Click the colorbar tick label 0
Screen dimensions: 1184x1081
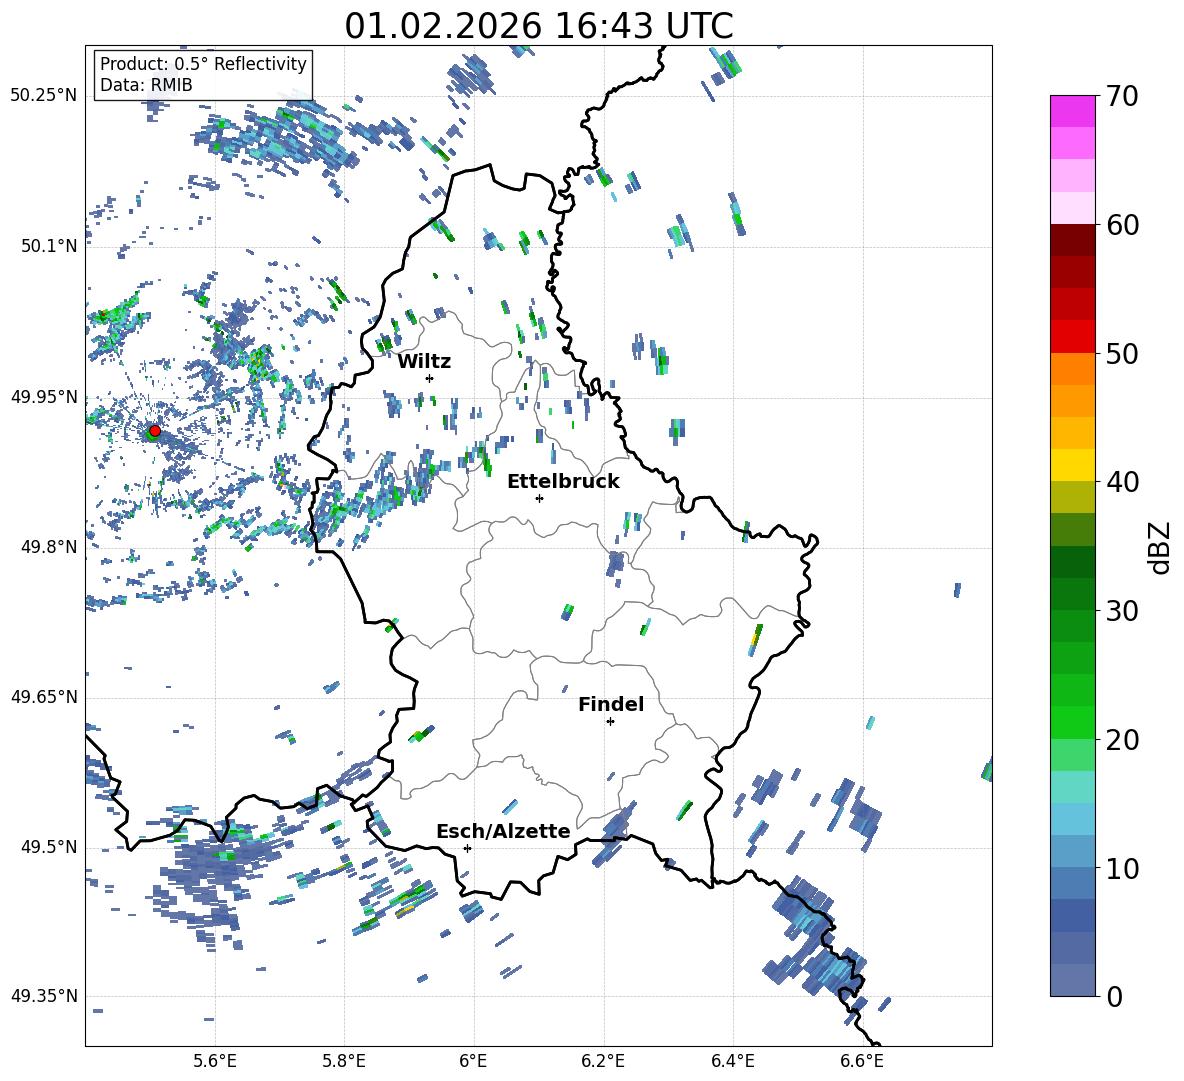1115,996
